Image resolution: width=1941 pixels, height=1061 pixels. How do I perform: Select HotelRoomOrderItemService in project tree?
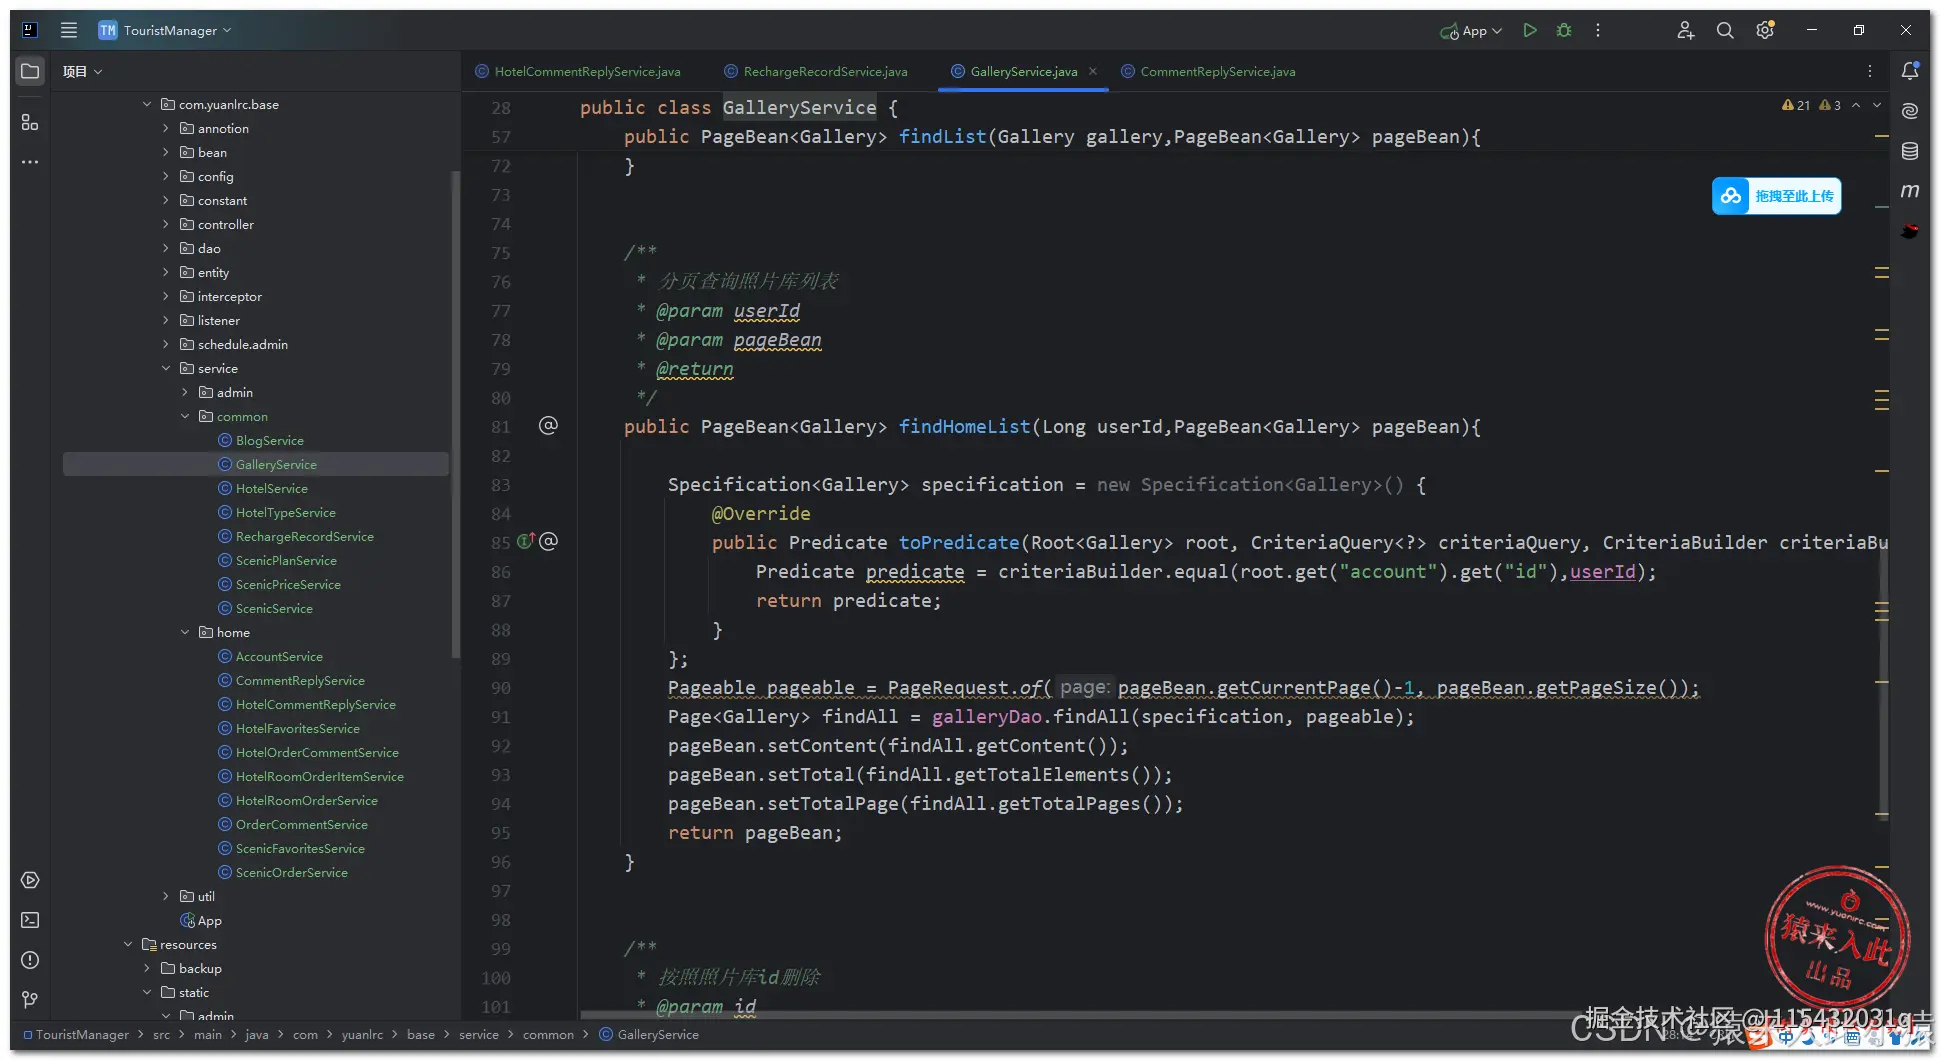point(319,776)
